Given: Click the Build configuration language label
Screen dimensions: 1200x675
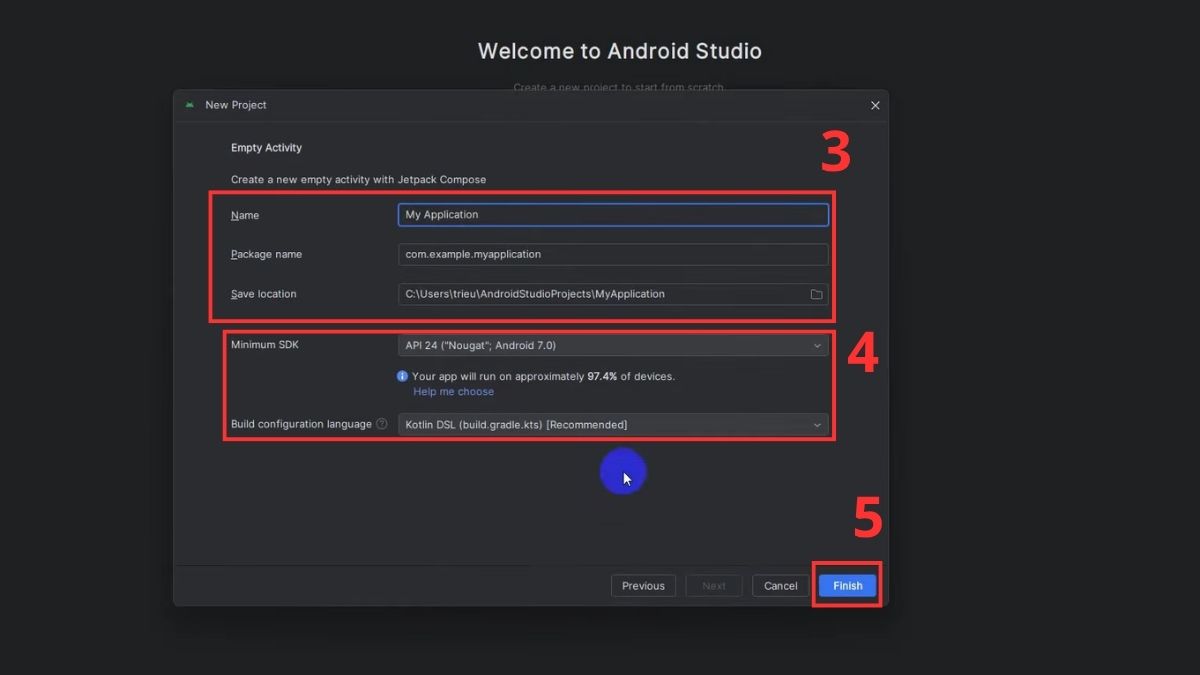Looking at the screenshot, I should pos(301,424).
